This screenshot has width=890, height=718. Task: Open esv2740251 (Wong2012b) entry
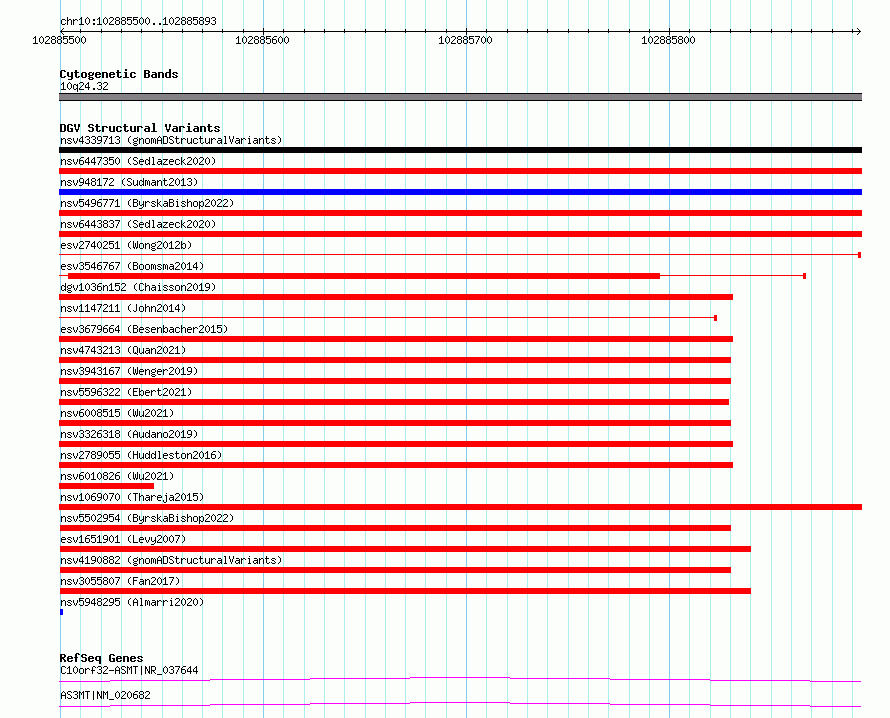[x=126, y=245]
